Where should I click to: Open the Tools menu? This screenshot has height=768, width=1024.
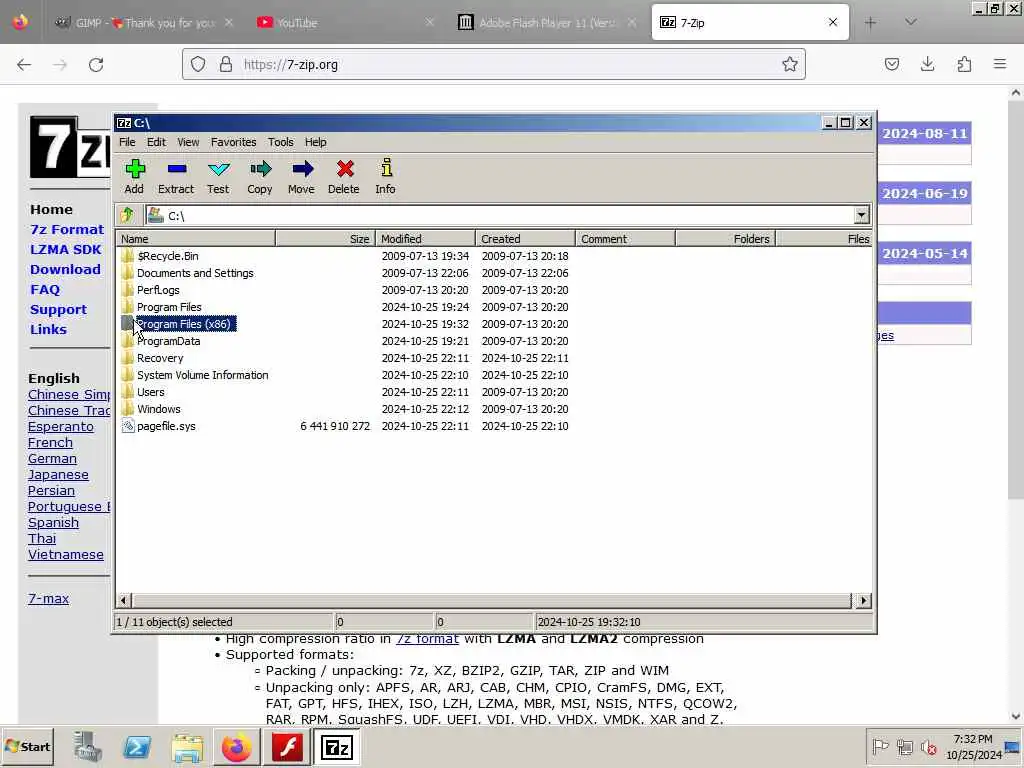click(281, 142)
